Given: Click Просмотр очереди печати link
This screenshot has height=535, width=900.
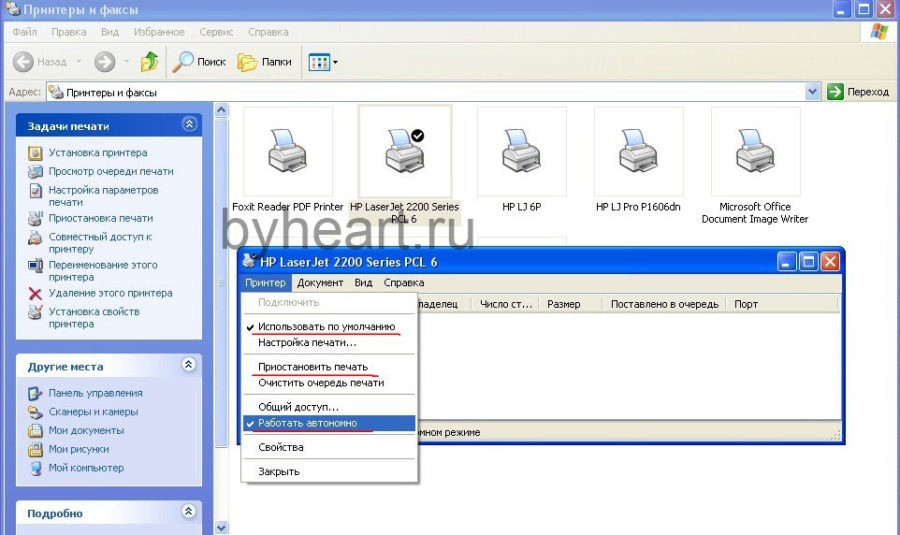Looking at the screenshot, I should point(111,171).
